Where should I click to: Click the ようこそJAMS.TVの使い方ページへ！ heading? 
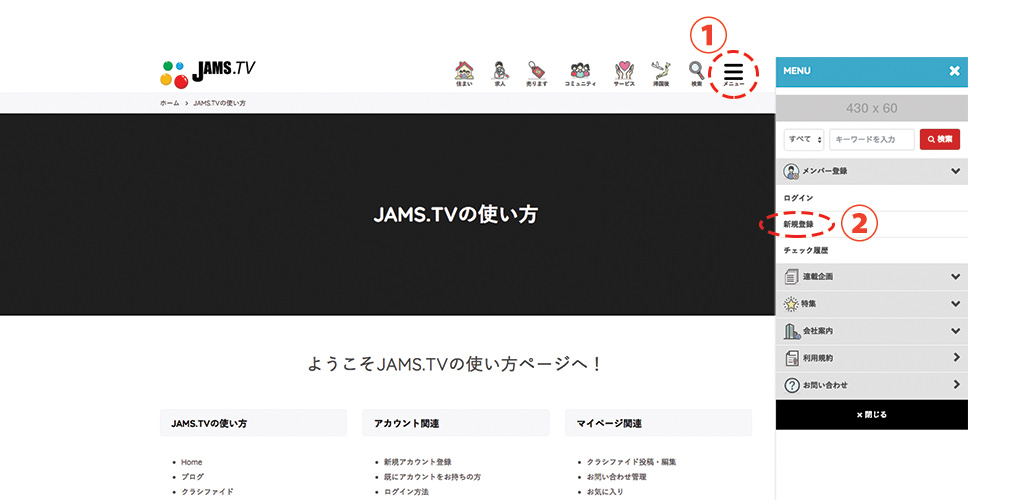455,364
